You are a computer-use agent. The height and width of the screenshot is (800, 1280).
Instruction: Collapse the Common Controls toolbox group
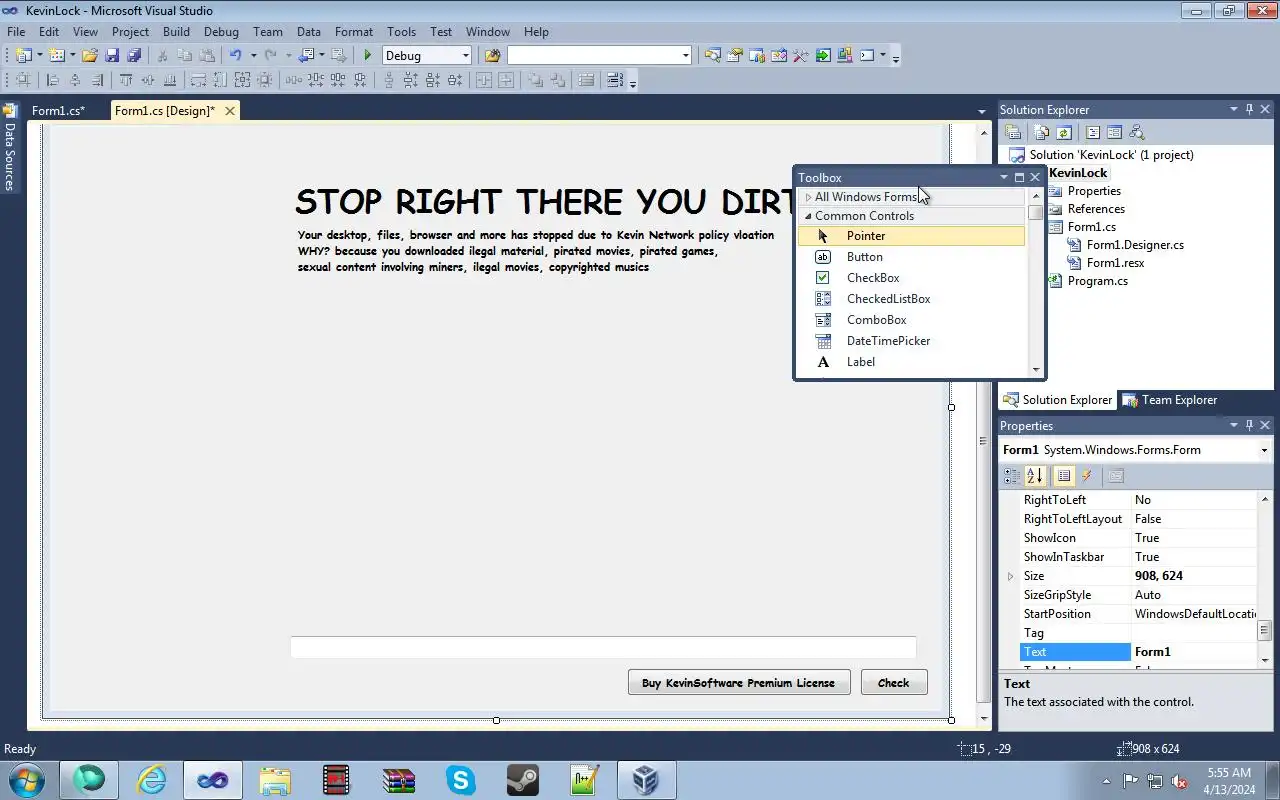[808, 216]
